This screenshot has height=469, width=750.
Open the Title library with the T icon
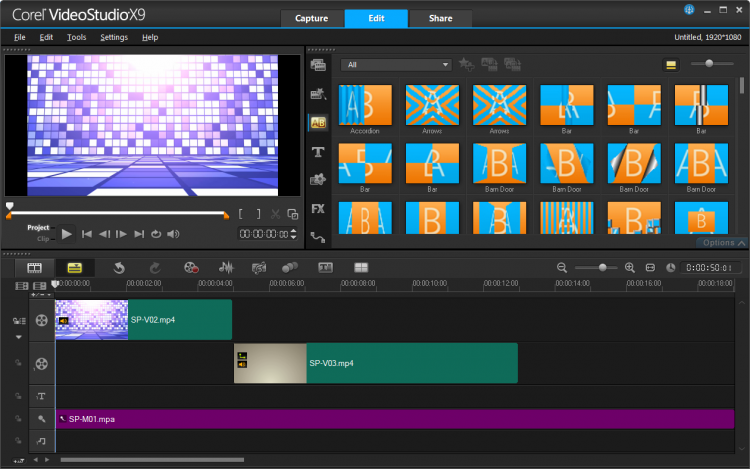(319, 152)
